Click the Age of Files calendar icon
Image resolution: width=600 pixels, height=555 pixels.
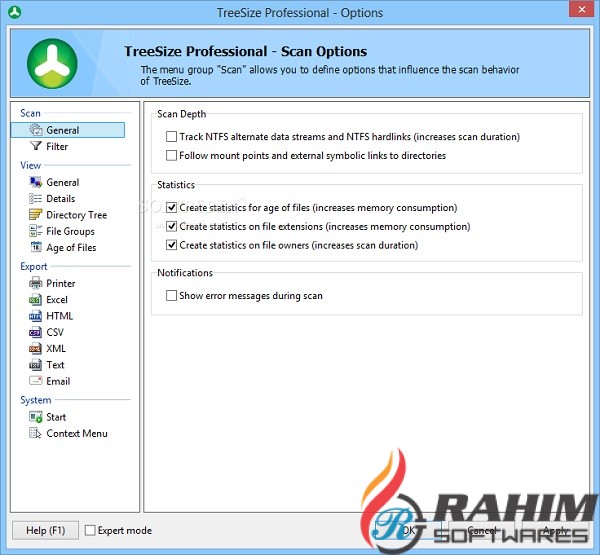(x=36, y=247)
